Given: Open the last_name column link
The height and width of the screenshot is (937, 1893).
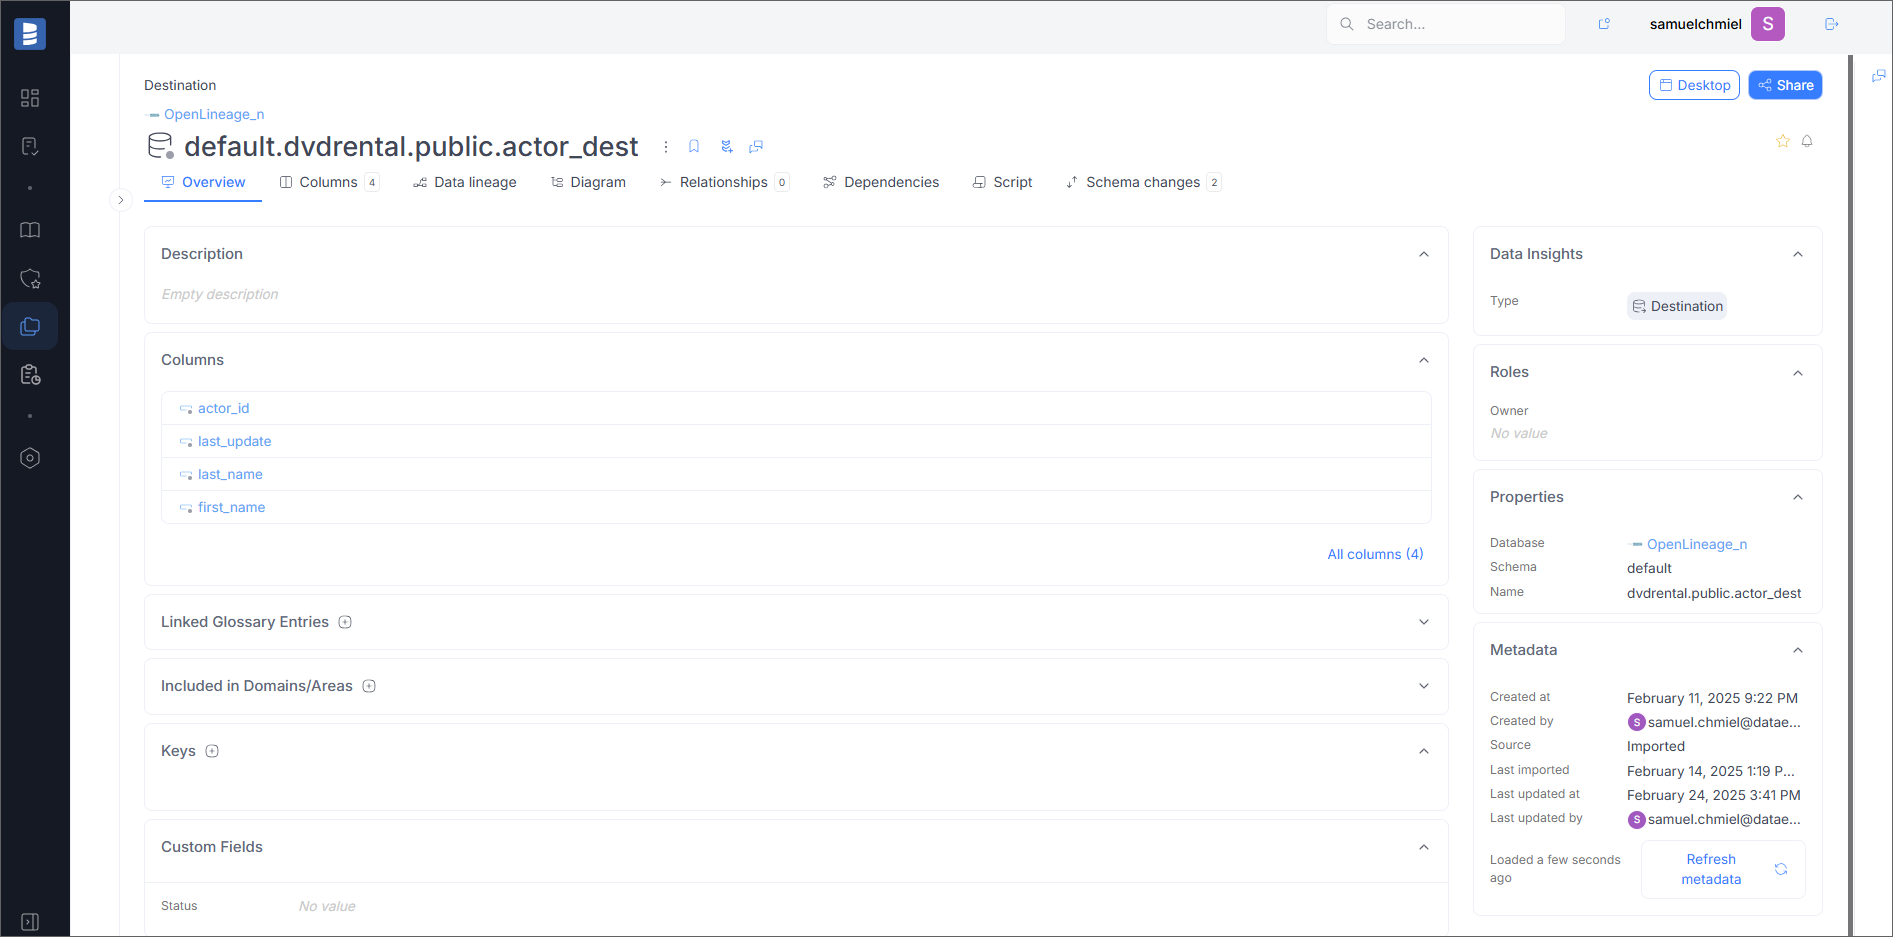Looking at the screenshot, I should coord(230,474).
